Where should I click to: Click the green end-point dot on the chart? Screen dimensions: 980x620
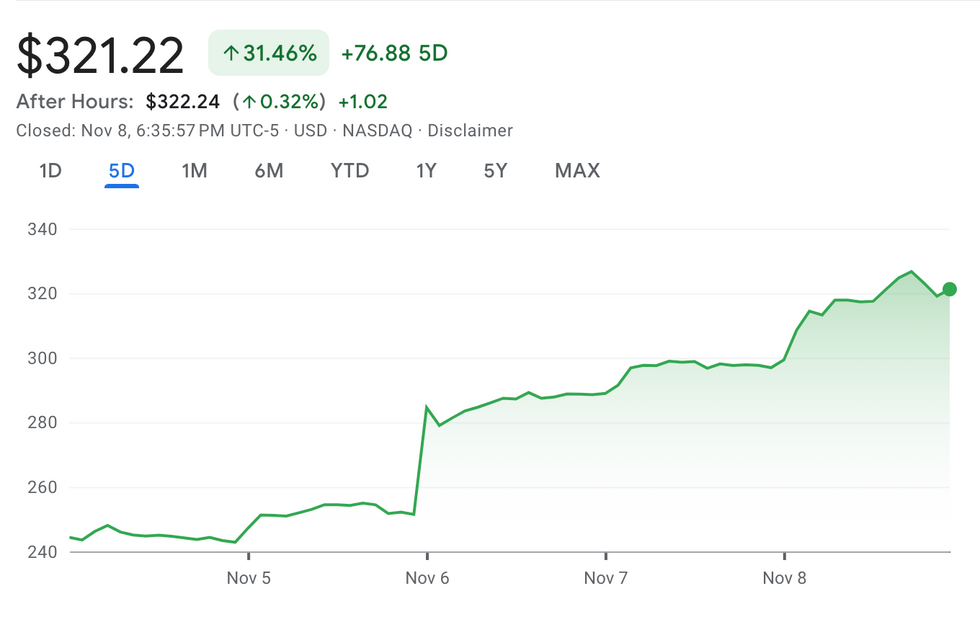[x=949, y=290]
